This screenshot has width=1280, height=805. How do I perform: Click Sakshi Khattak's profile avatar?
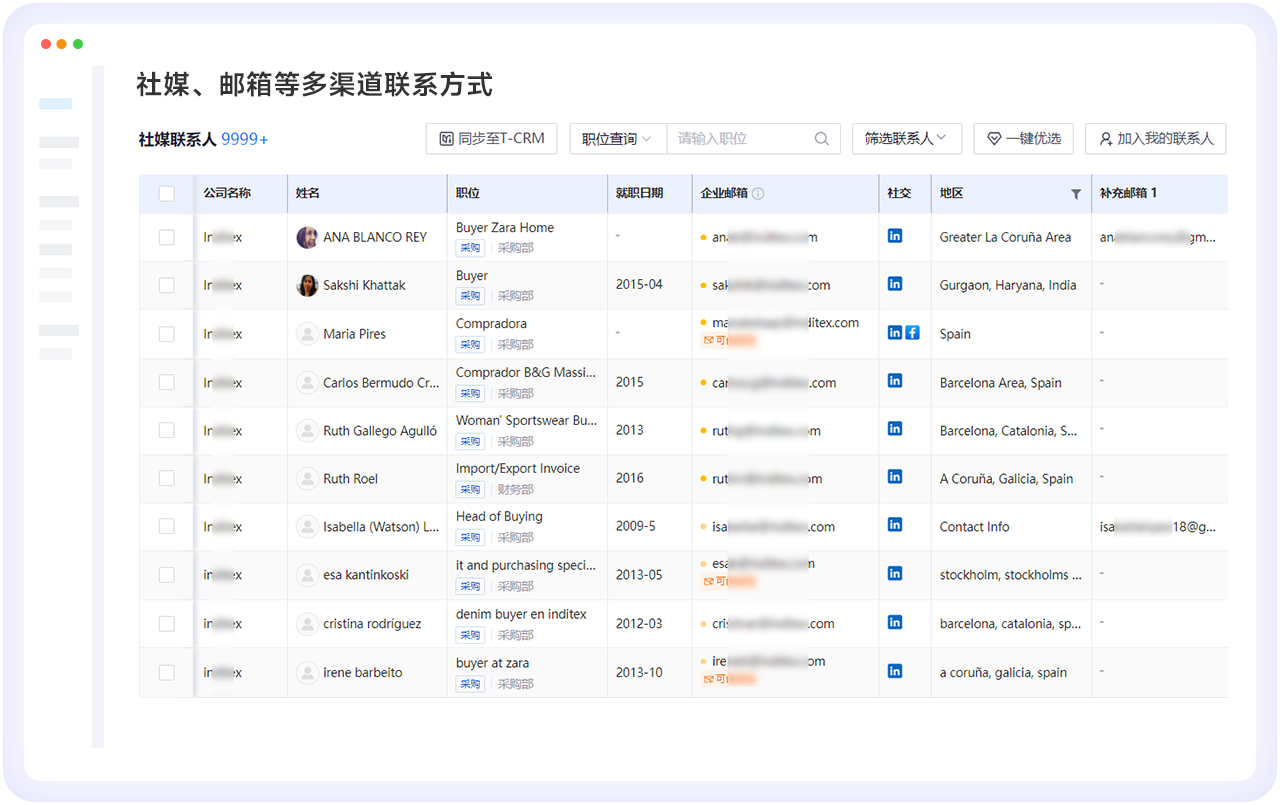click(307, 286)
